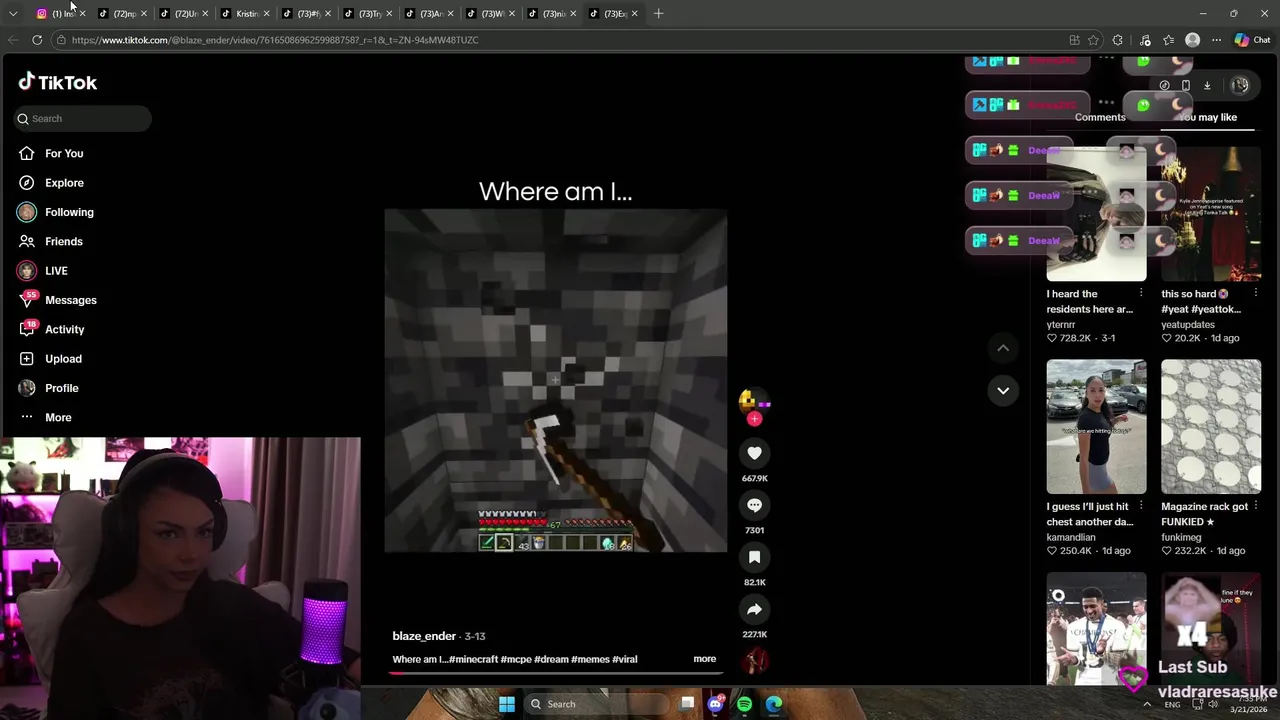The width and height of the screenshot is (1280, 720).
Task: Click the #minecraft hashtag
Action: point(473,659)
